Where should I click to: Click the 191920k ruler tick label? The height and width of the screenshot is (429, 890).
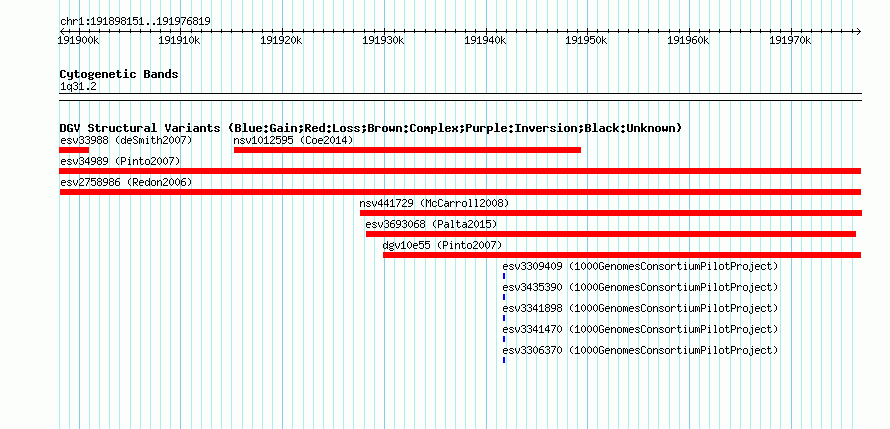[x=282, y=41]
